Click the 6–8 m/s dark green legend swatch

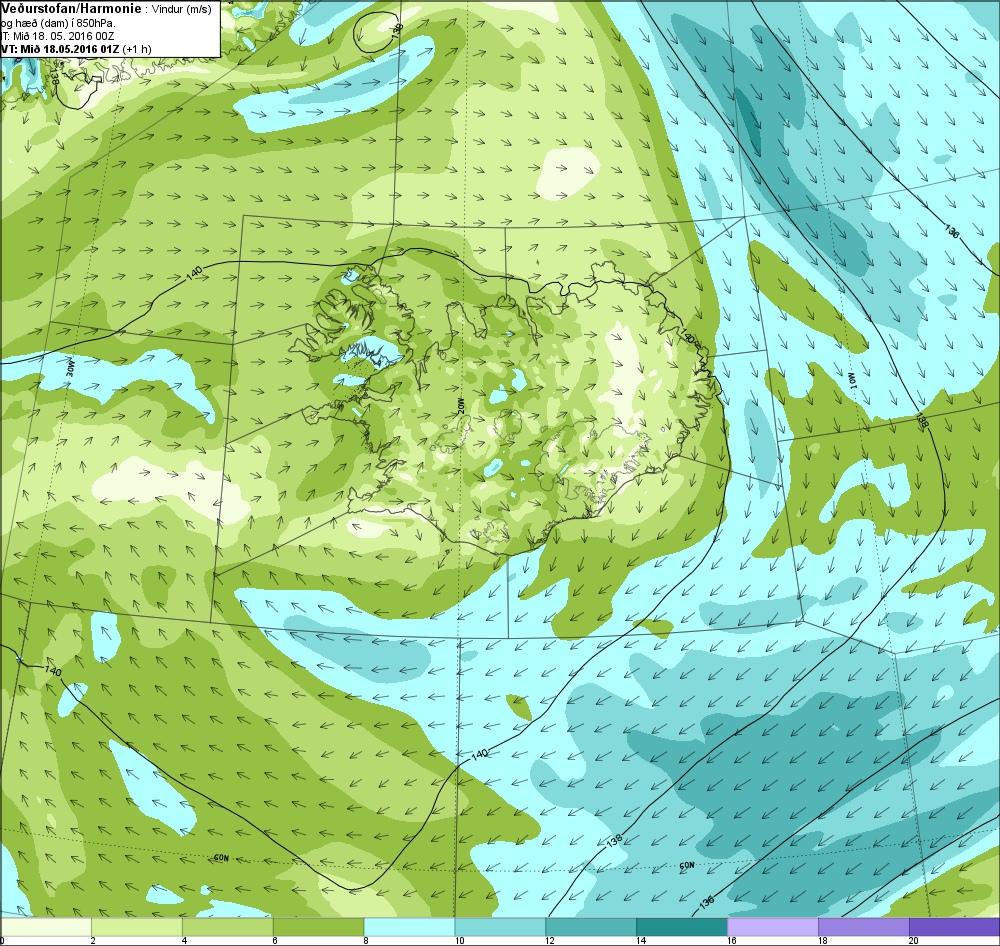(318, 926)
